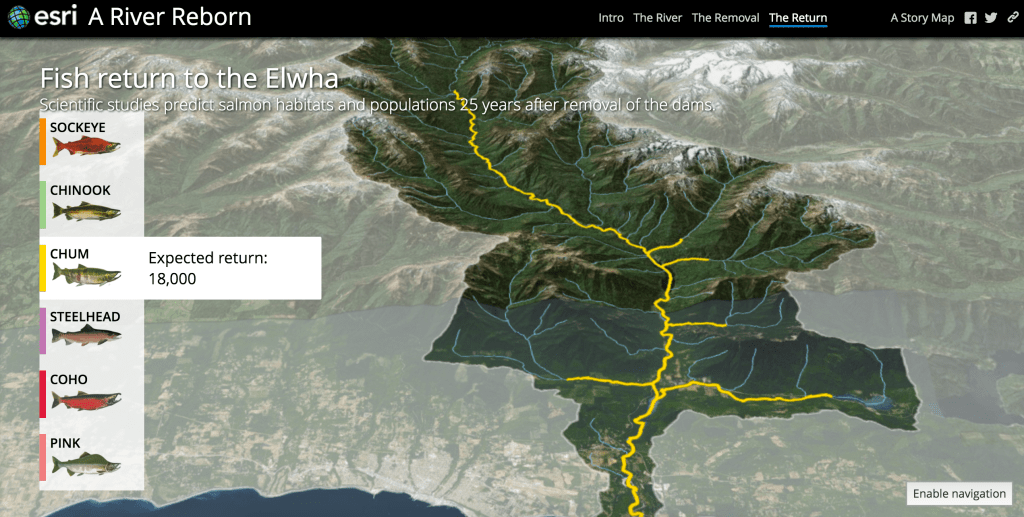The width and height of the screenshot is (1024, 517).
Task: Choose the Steelhead fish image
Action: coord(86,336)
